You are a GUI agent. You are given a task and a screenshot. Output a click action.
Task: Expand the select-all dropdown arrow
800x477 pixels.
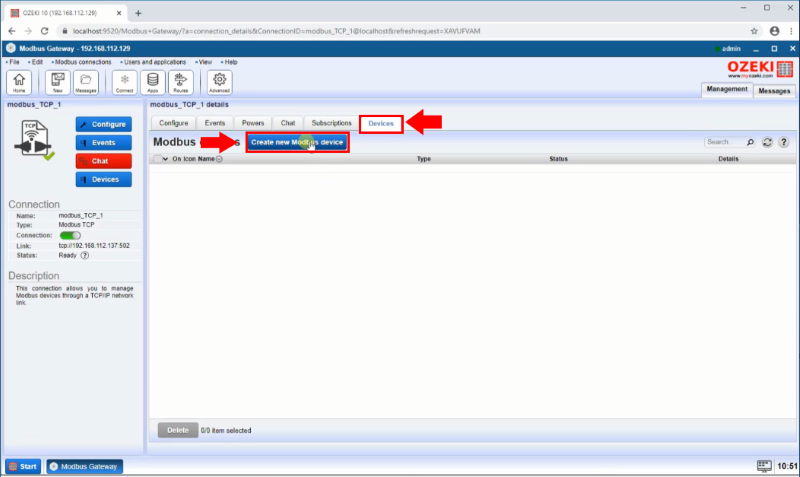tap(165, 159)
